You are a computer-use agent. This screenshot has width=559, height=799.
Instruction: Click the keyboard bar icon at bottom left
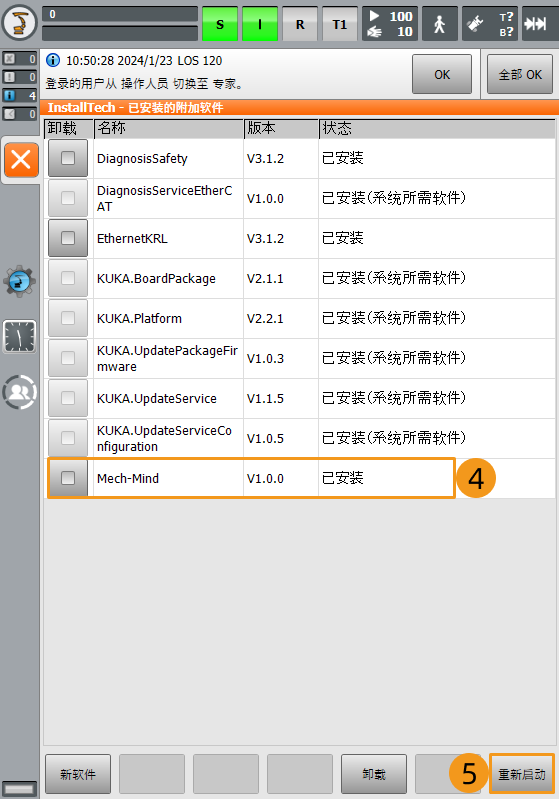[x=19, y=789]
